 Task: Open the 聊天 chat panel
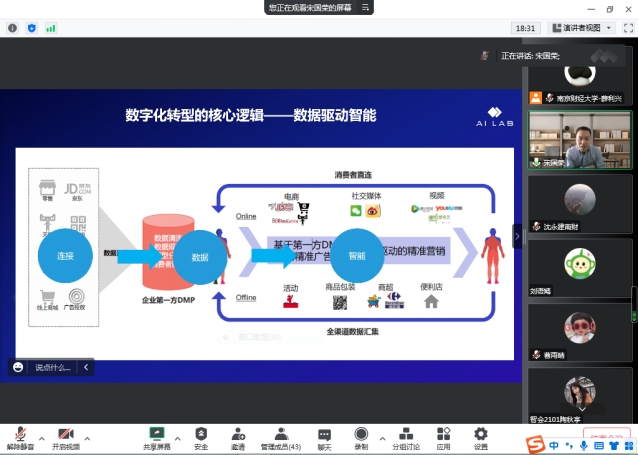pyautogui.click(x=324, y=437)
